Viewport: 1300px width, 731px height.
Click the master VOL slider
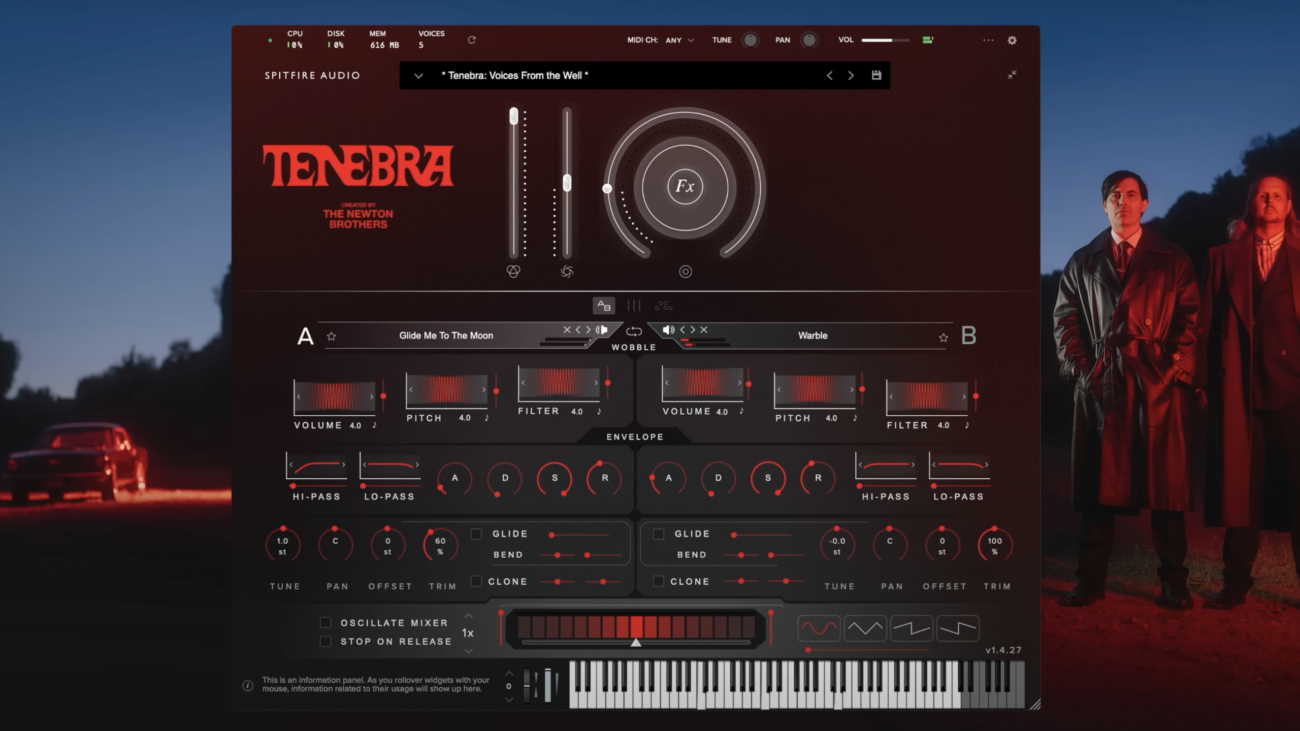tap(885, 40)
